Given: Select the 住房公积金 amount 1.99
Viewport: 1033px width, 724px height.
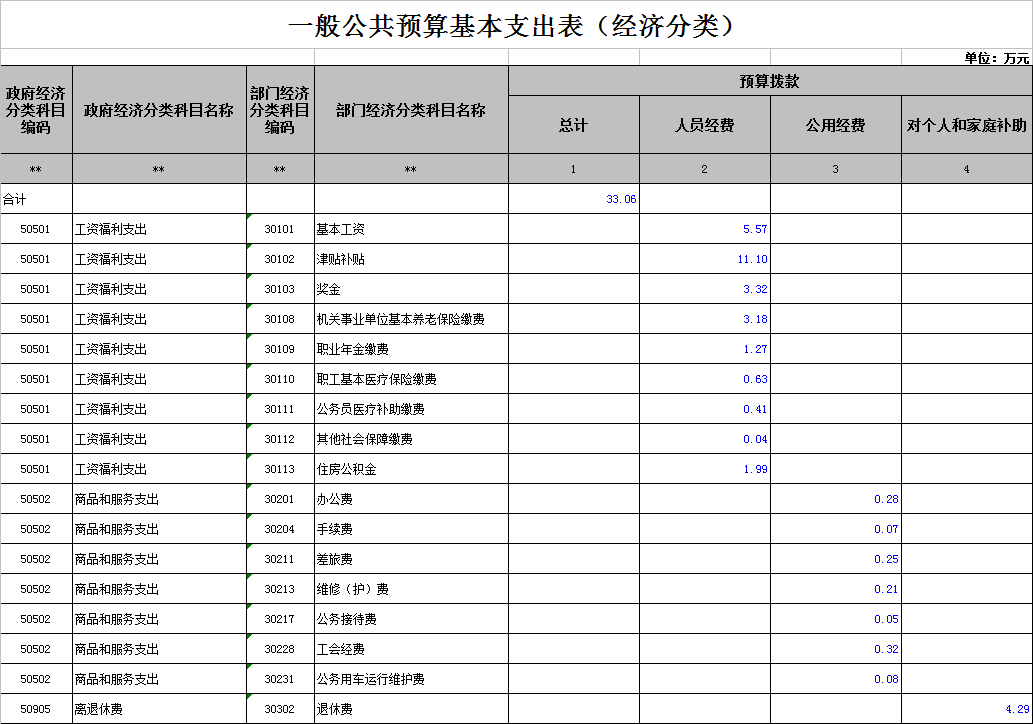Looking at the screenshot, I should coord(755,469).
